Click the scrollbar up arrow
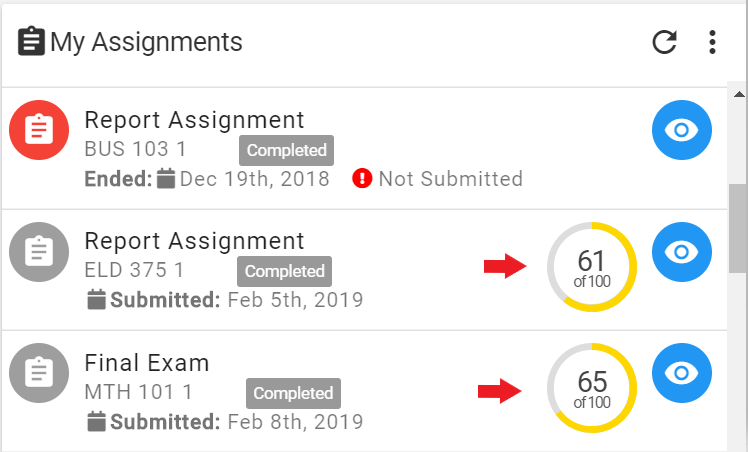The height and width of the screenshot is (452, 748). tap(739, 94)
